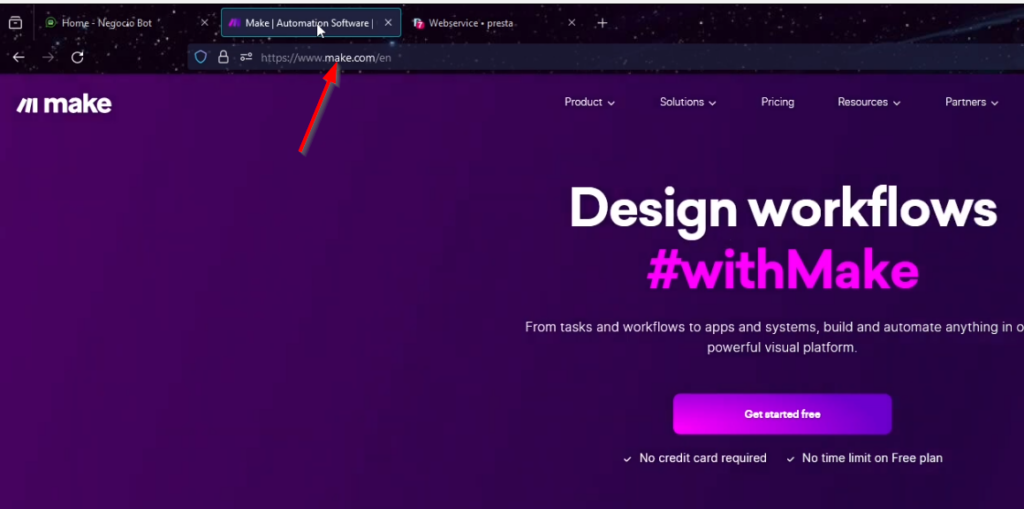Click the 'No credit card required' text
The width and height of the screenshot is (1024, 509).
pos(703,458)
